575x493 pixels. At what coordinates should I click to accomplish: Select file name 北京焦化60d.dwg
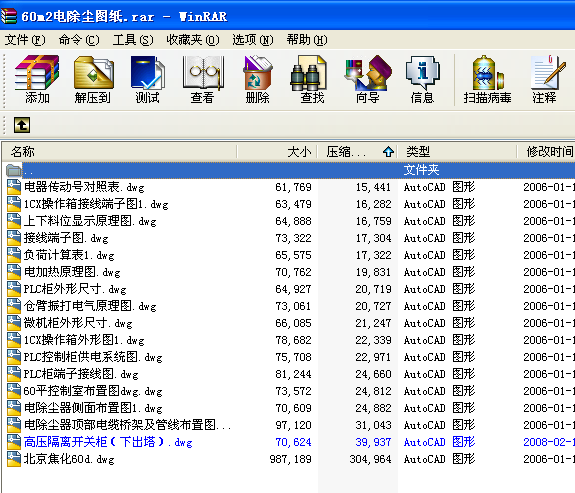click(x=69, y=459)
